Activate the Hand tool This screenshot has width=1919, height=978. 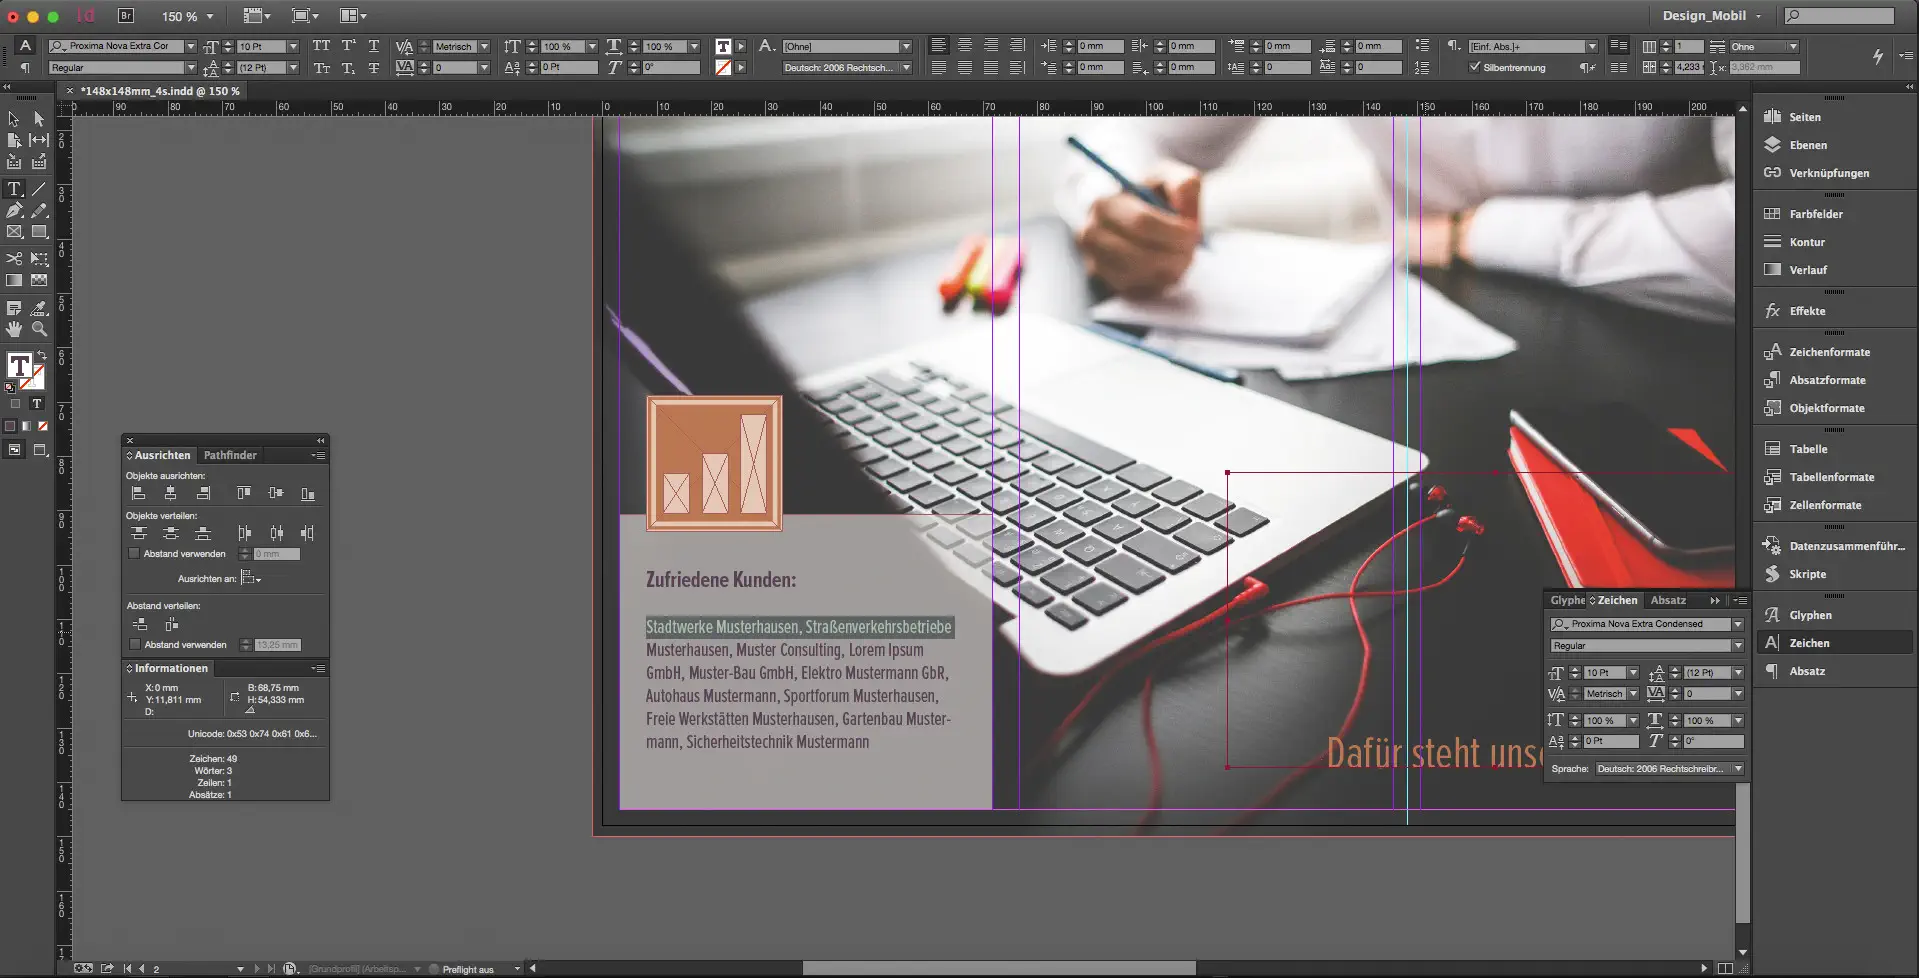tap(14, 329)
